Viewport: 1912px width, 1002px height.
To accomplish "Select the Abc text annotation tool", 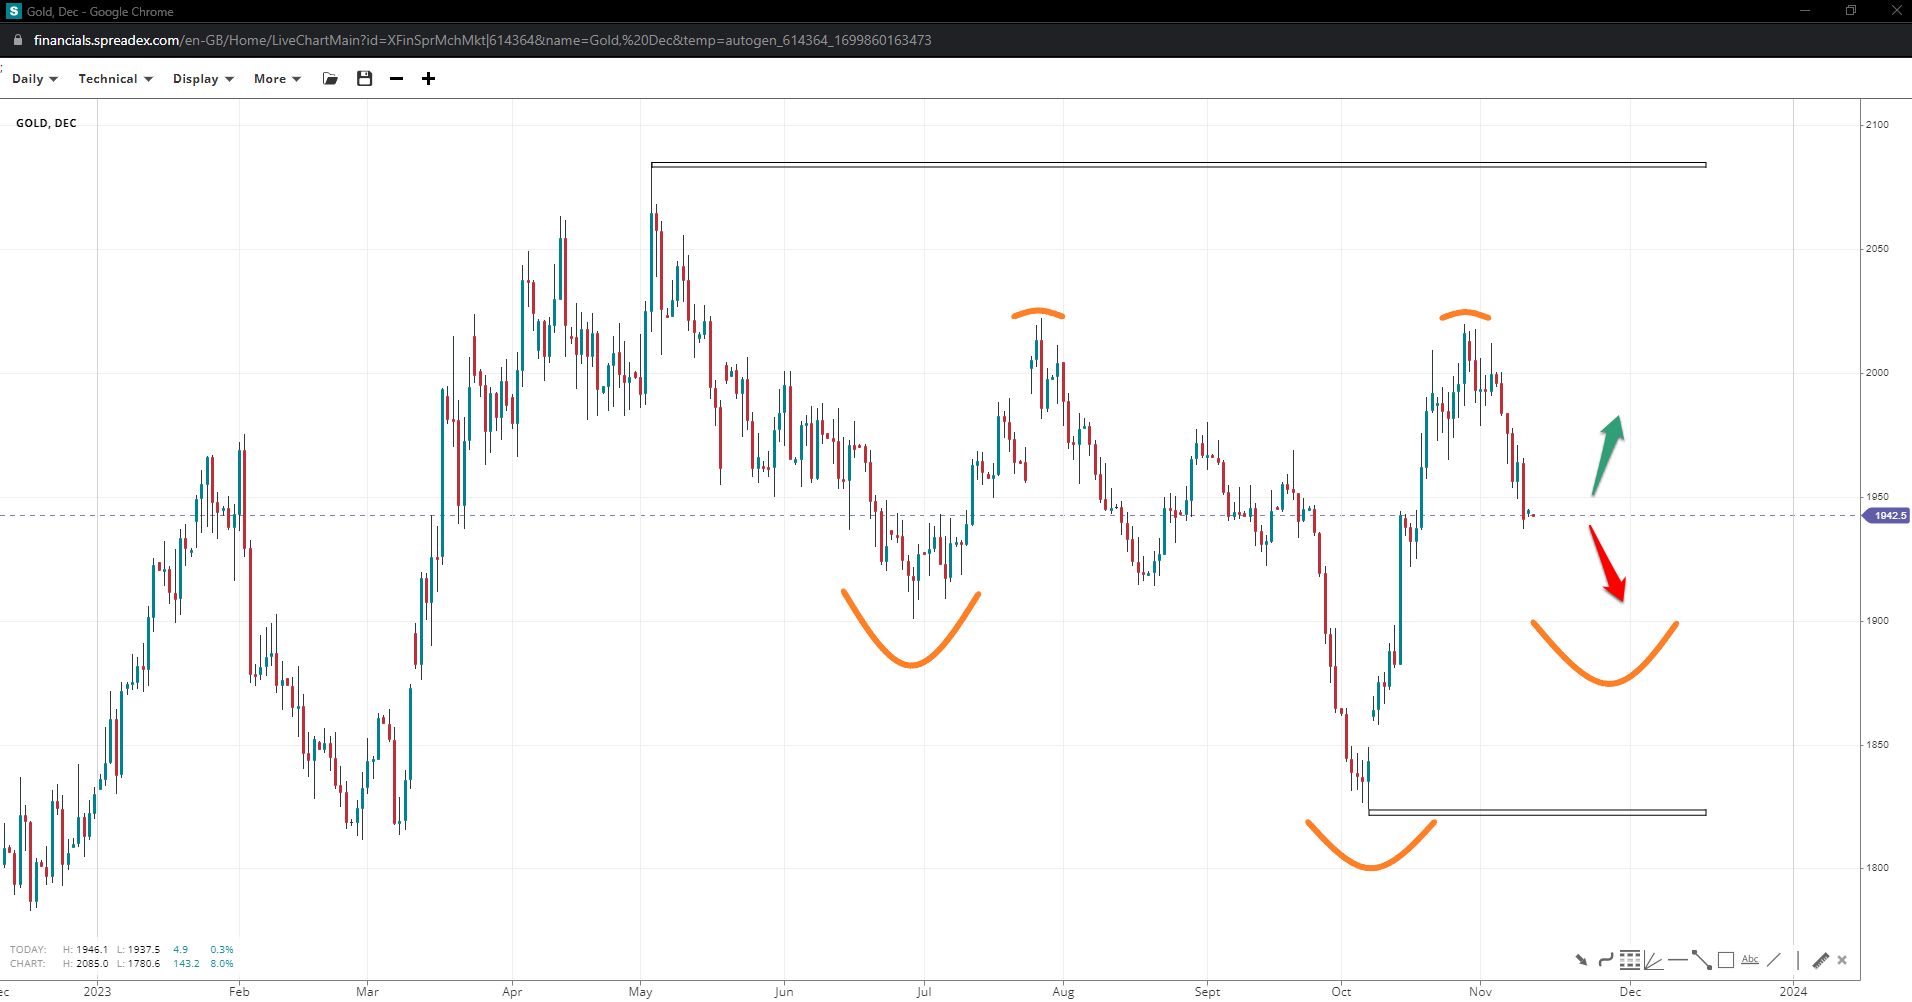I will click(x=1749, y=960).
